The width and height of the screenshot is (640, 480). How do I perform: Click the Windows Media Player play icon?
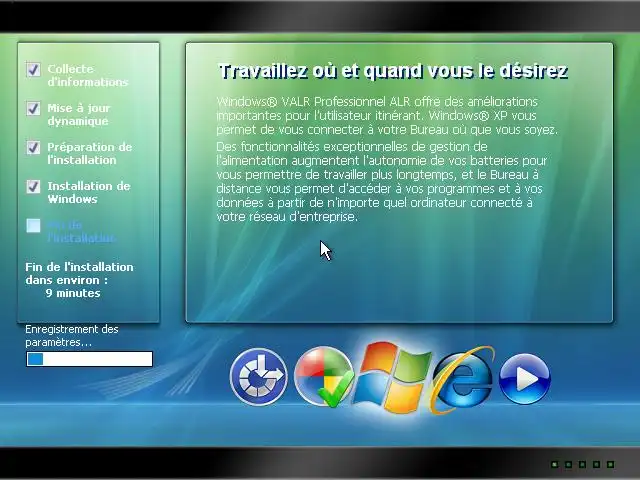(x=525, y=379)
